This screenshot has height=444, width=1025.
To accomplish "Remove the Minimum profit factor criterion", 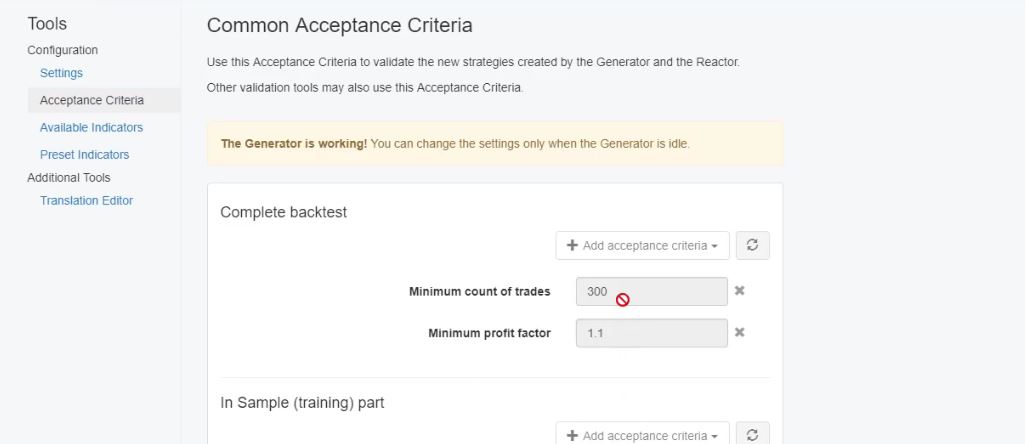I will pyautogui.click(x=740, y=333).
